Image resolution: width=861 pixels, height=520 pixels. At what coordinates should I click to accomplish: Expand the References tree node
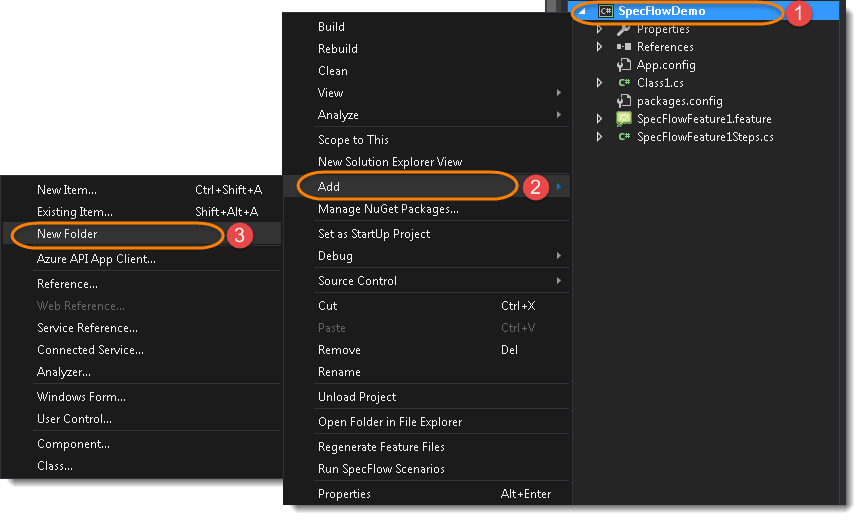(x=600, y=47)
